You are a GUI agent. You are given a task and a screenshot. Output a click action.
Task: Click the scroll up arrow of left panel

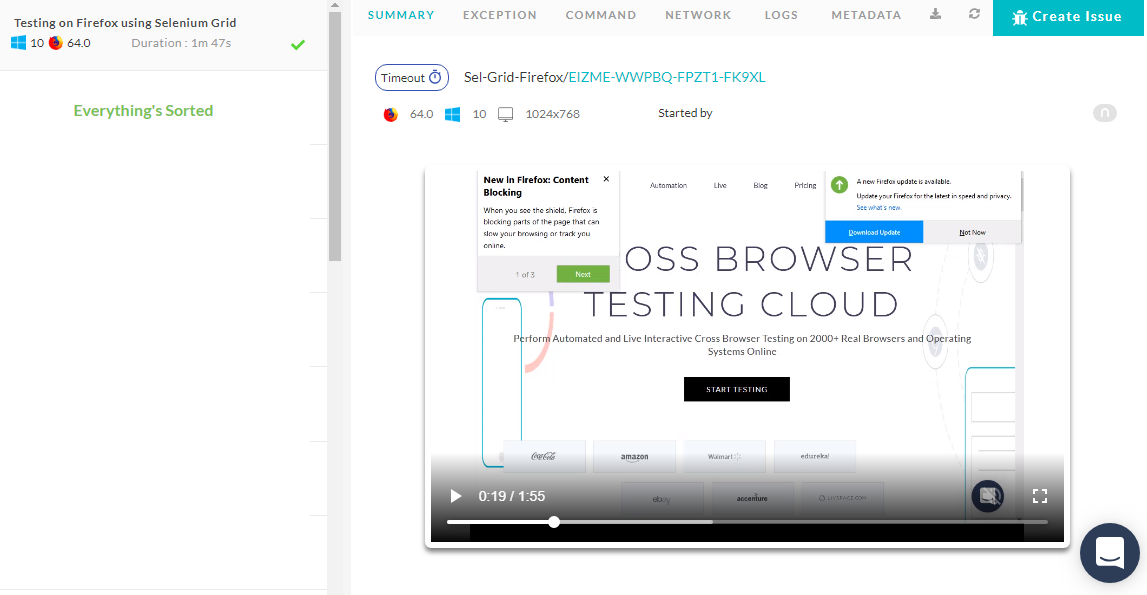coord(335,5)
